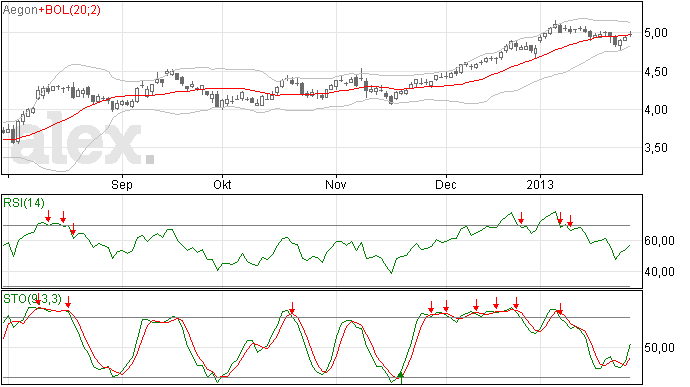This screenshot has width=690, height=387.
Task: Click the 60,00 RSI axis value
Action: pos(659,241)
